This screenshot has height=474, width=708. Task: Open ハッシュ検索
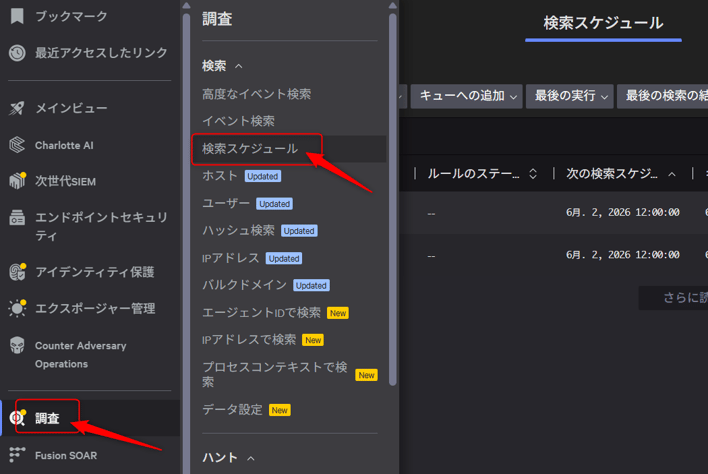point(238,230)
